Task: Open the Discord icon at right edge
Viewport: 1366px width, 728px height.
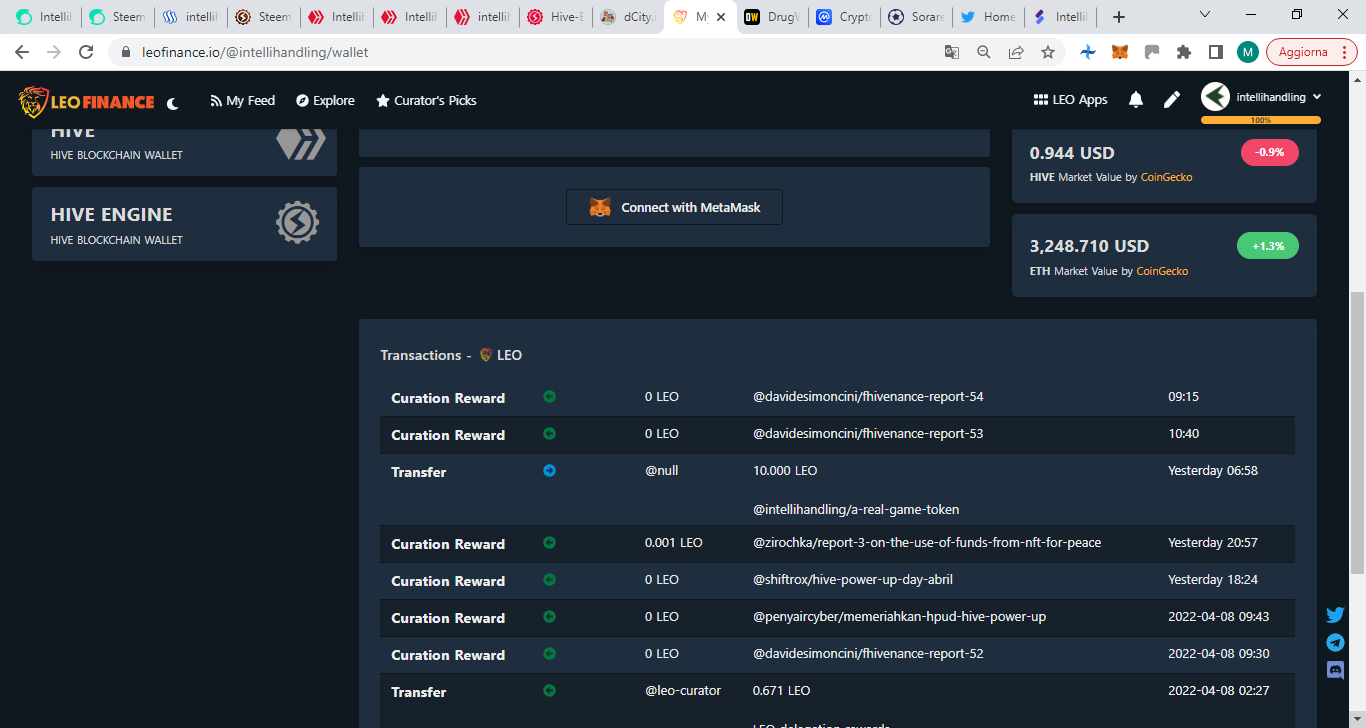Action: tap(1335, 670)
